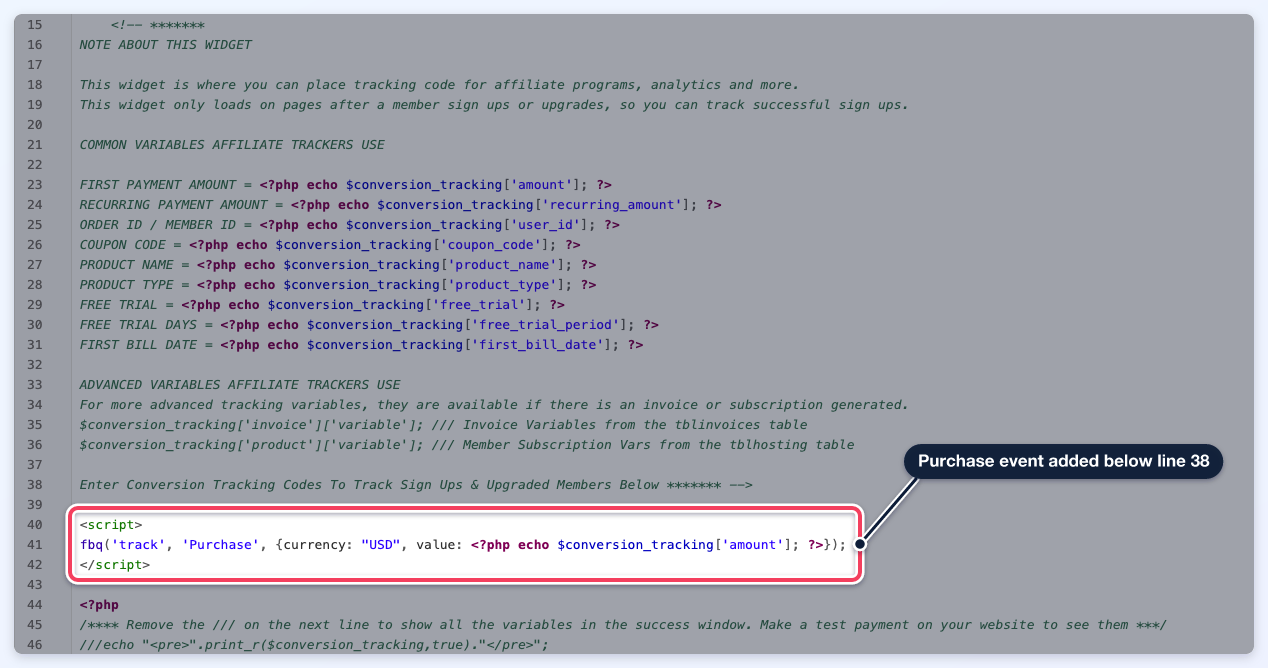The width and height of the screenshot is (1268, 668).
Task: Click the 'RECURRING PAYMENT AMOUNT' line
Action: pyautogui.click(x=400, y=205)
